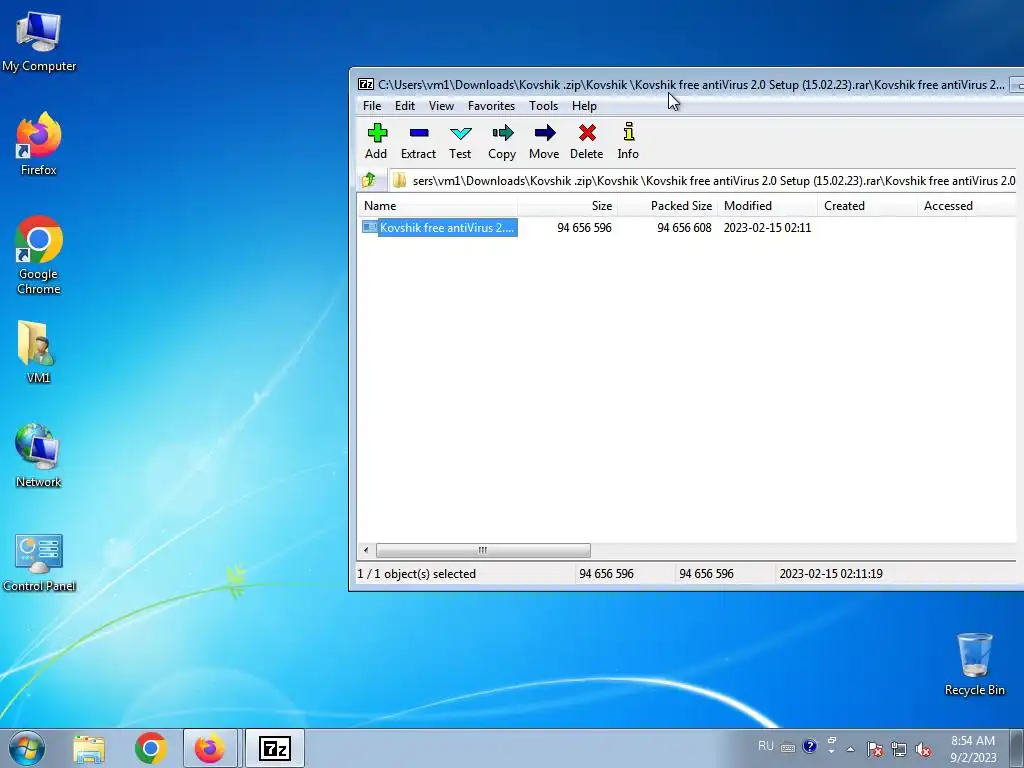The width and height of the screenshot is (1024, 768).
Task: Show hidden tray icons arrow
Action: click(x=850, y=748)
